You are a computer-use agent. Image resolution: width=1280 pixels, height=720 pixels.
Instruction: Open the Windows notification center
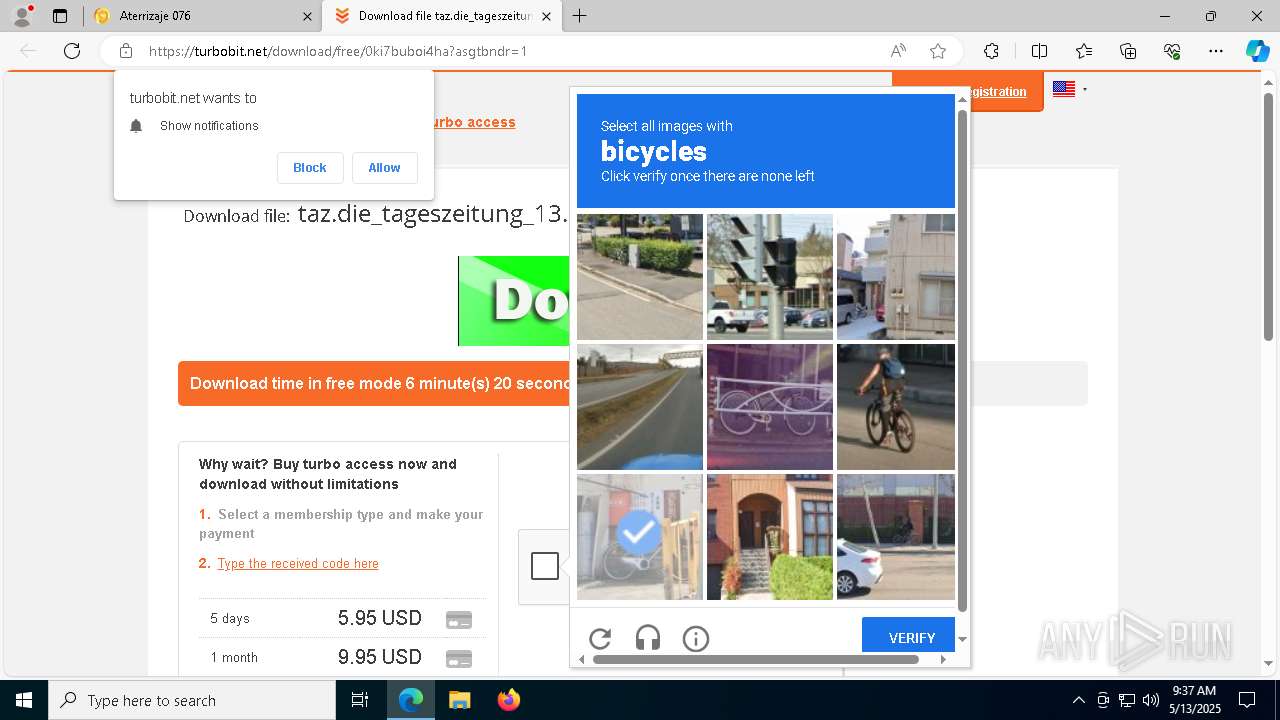[x=1247, y=700]
